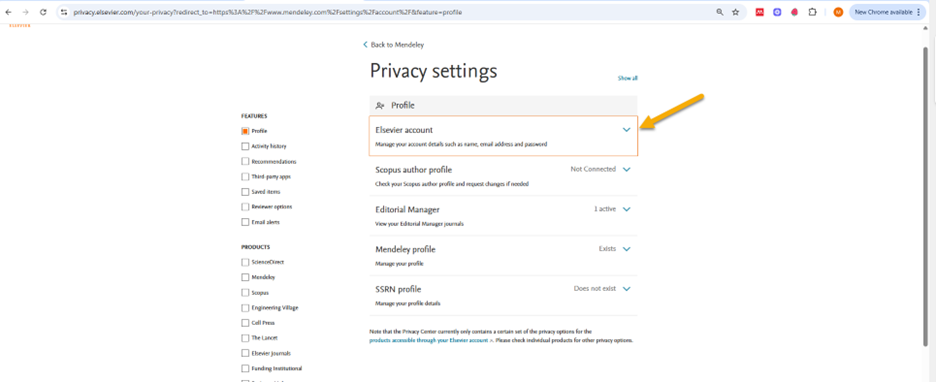936x382 pixels.
Task: Open the pink extension icon
Action: [794, 12]
